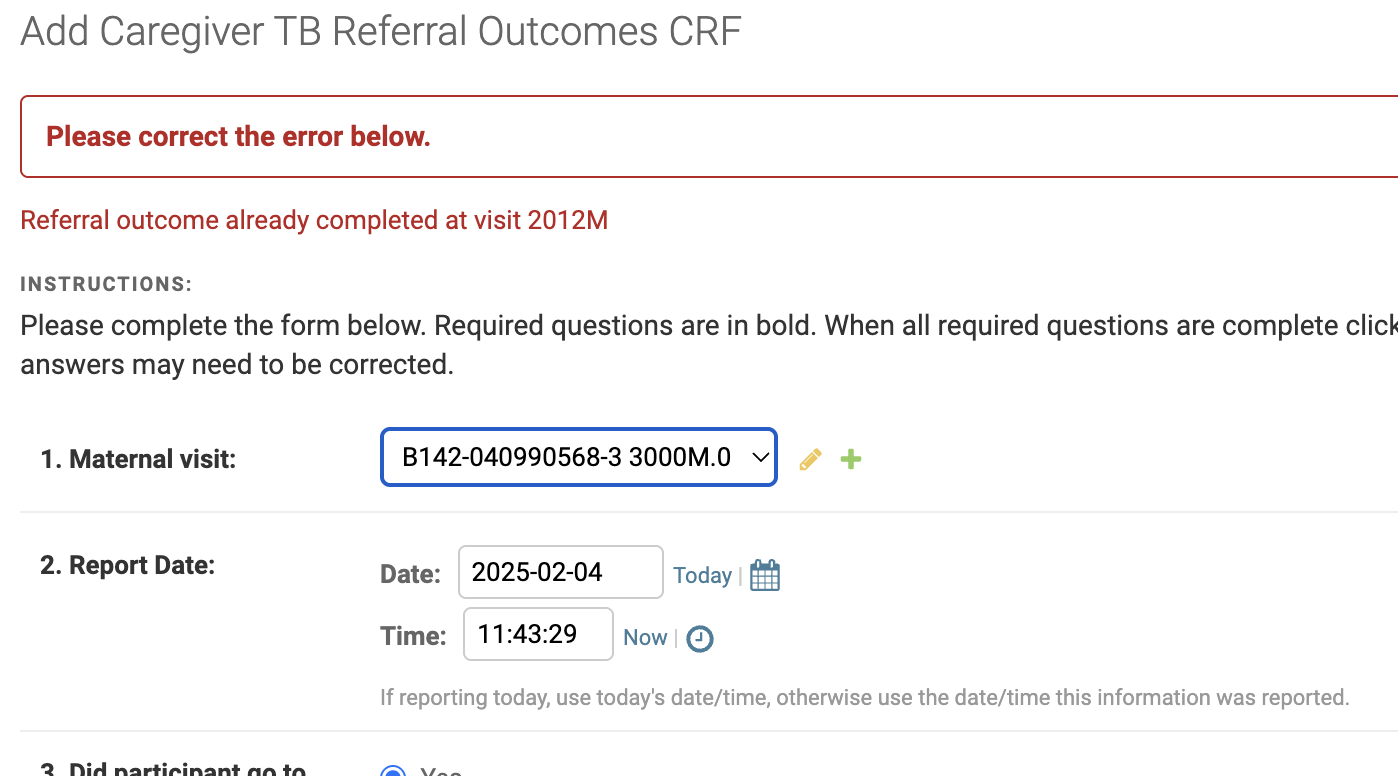The image size is (1398, 776).
Task: Open the clock time picker icon
Action: (x=700, y=638)
